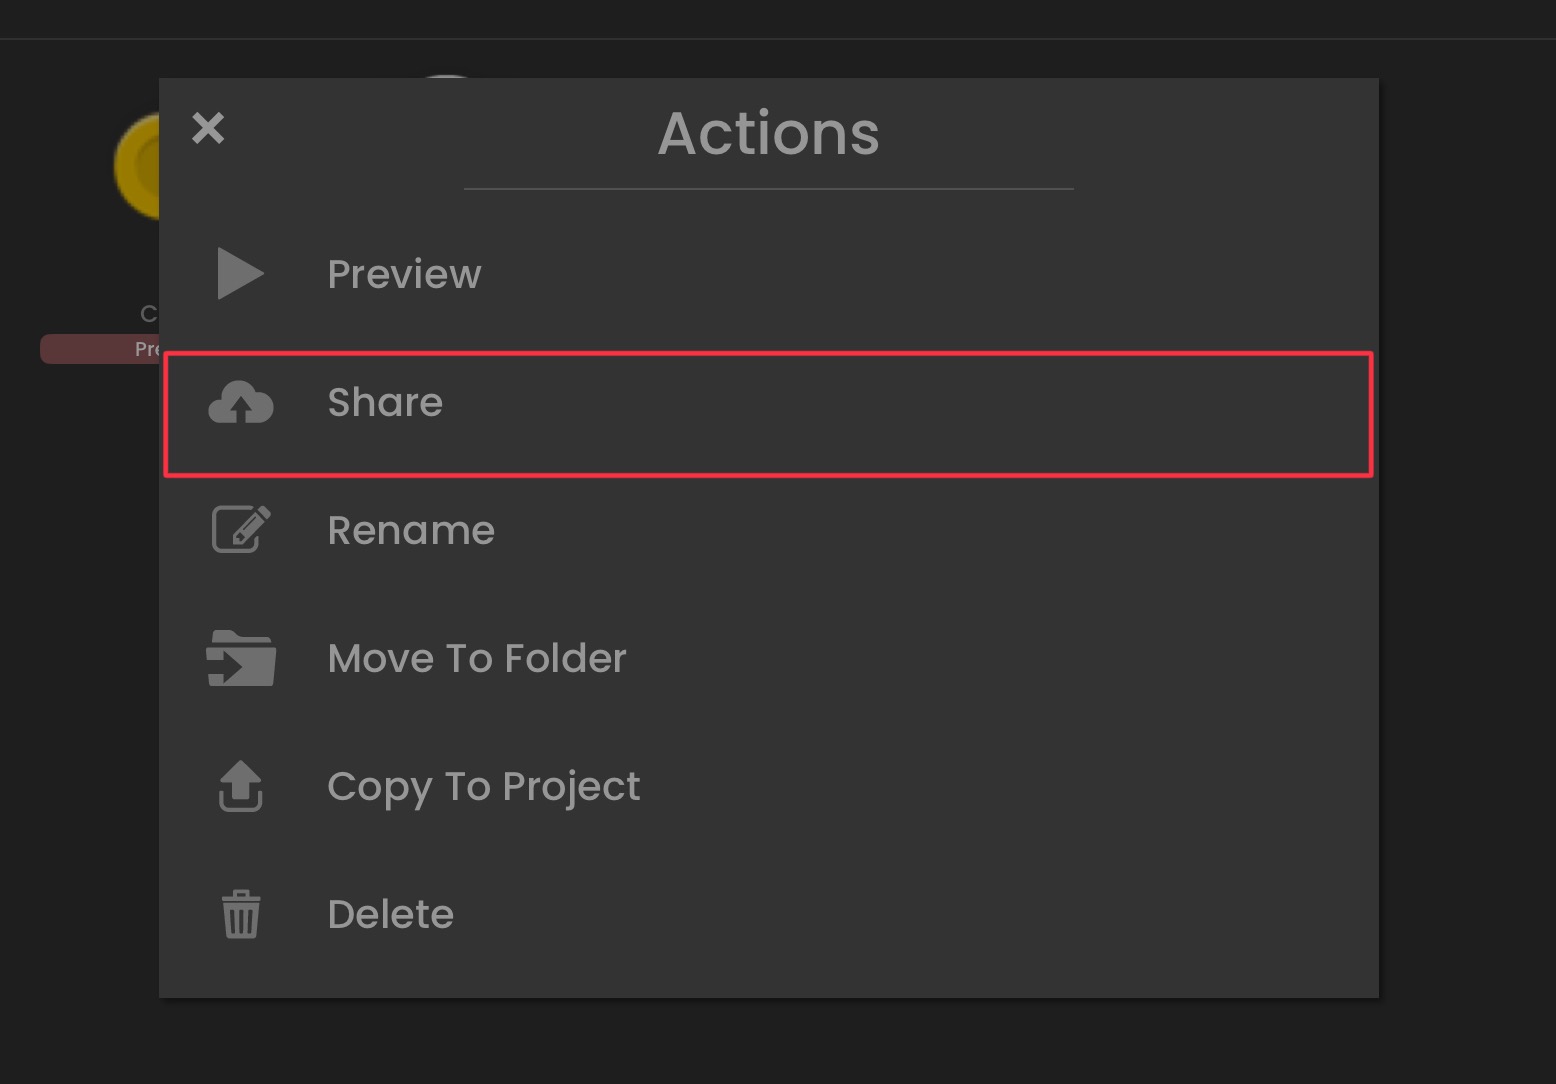Click the Preview play triangle icon
This screenshot has height=1084, width=1556.
pyautogui.click(x=240, y=274)
